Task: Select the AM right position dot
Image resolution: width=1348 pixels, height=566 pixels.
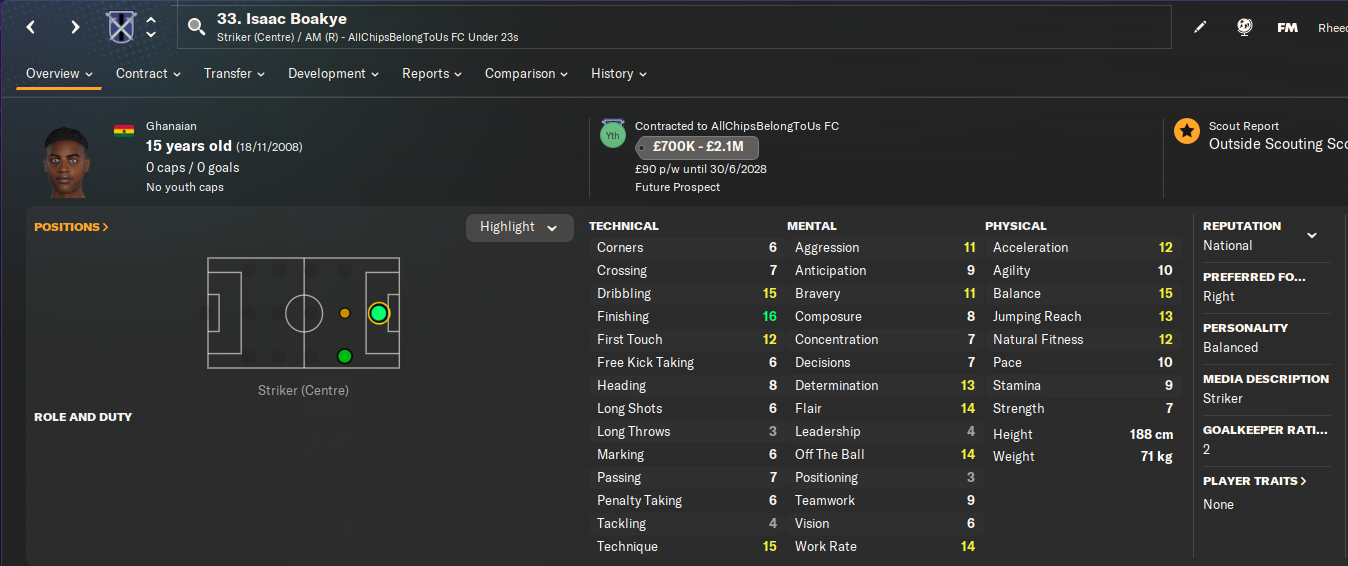Action: tap(345, 356)
